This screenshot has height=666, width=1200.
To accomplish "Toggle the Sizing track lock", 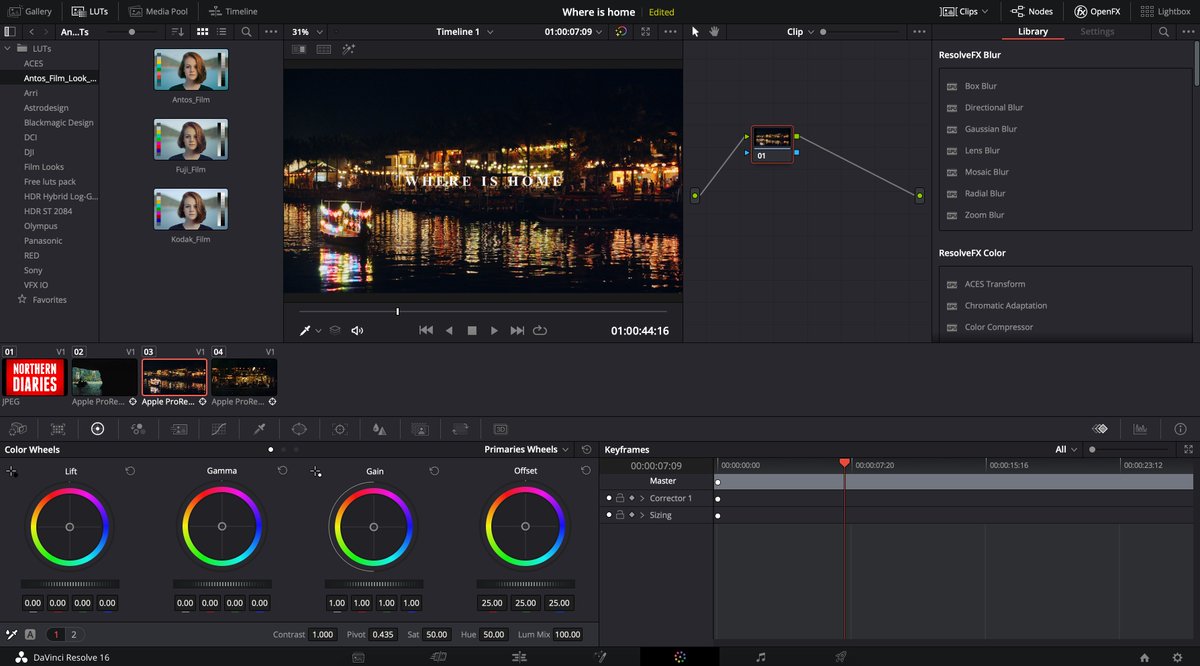I will point(619,515).
